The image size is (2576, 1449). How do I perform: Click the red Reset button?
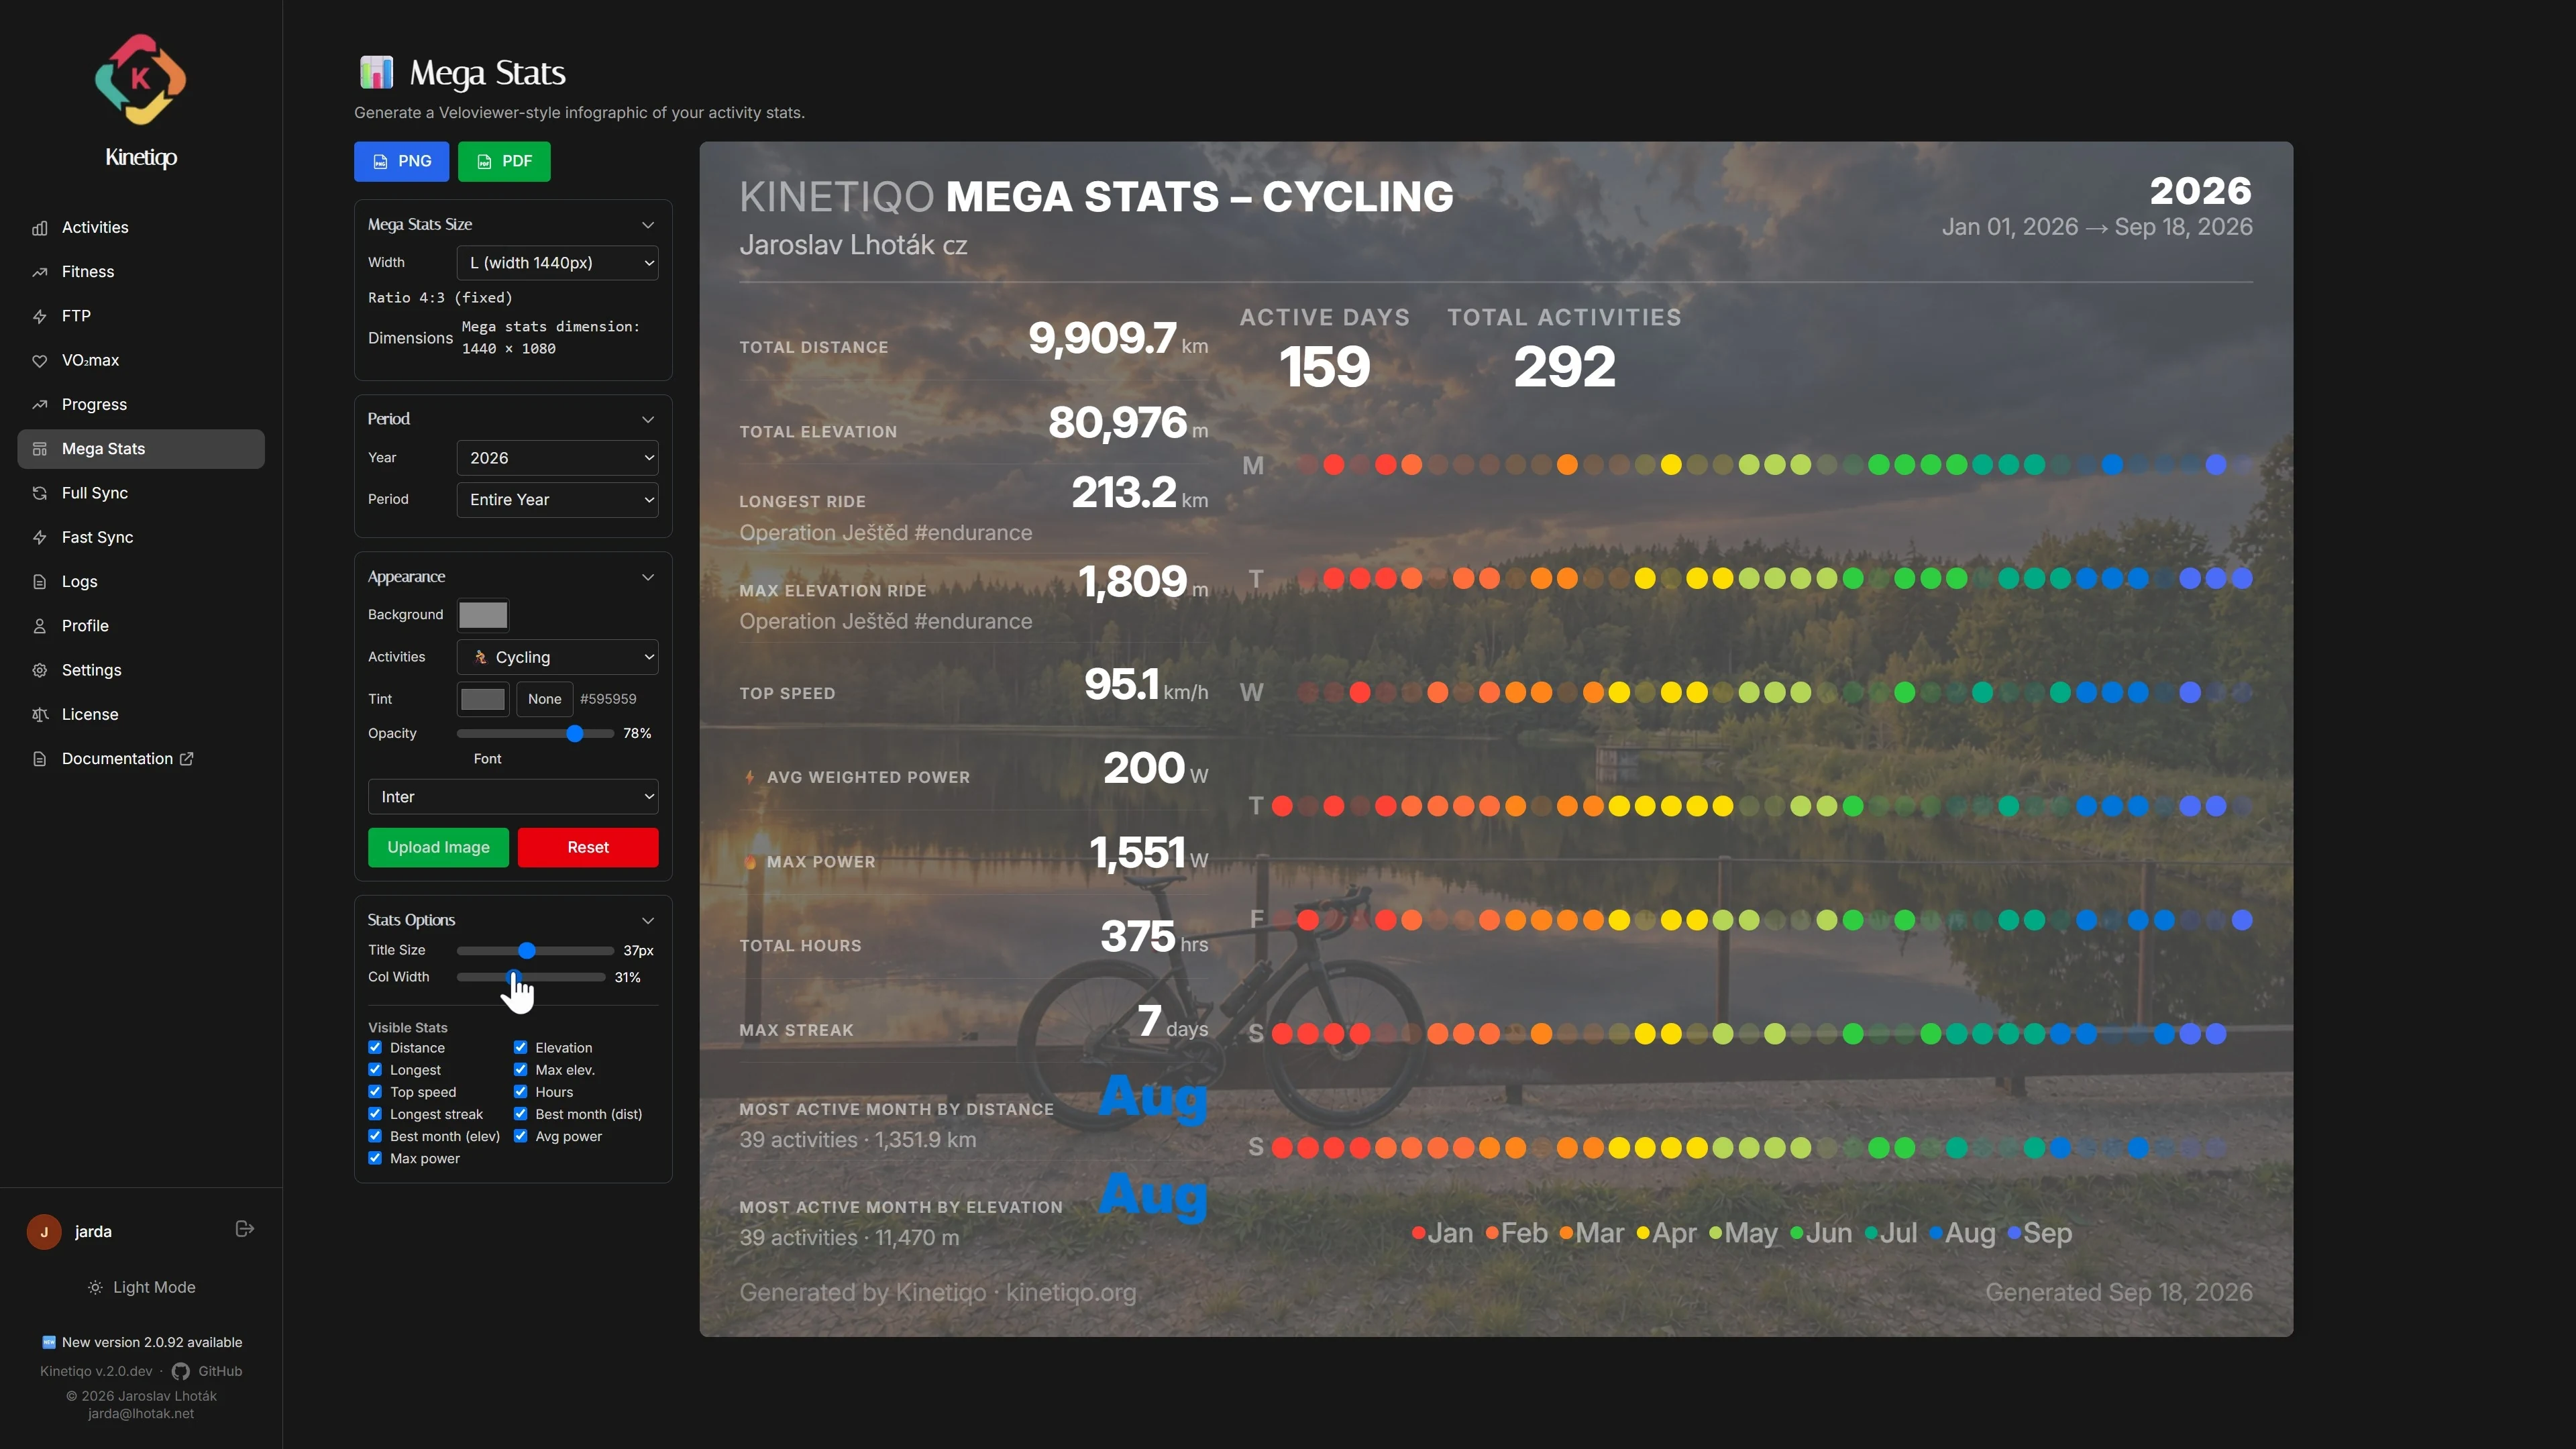point(588,847)
